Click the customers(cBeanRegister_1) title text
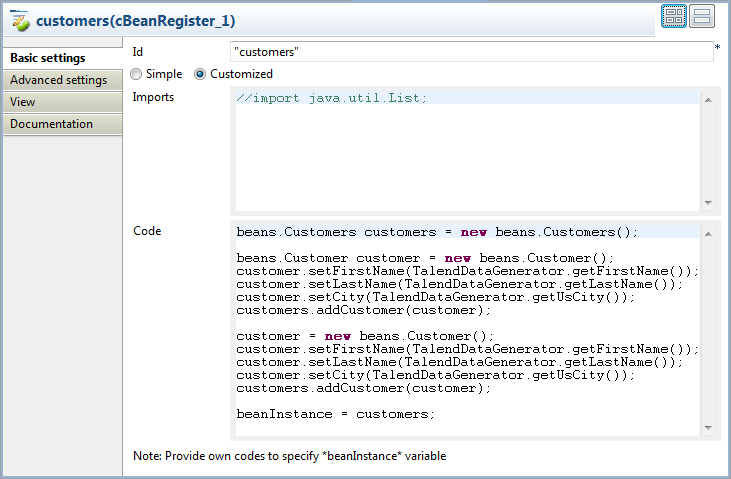The height and width of the screenshot is (479, 731). pos(135,21)
